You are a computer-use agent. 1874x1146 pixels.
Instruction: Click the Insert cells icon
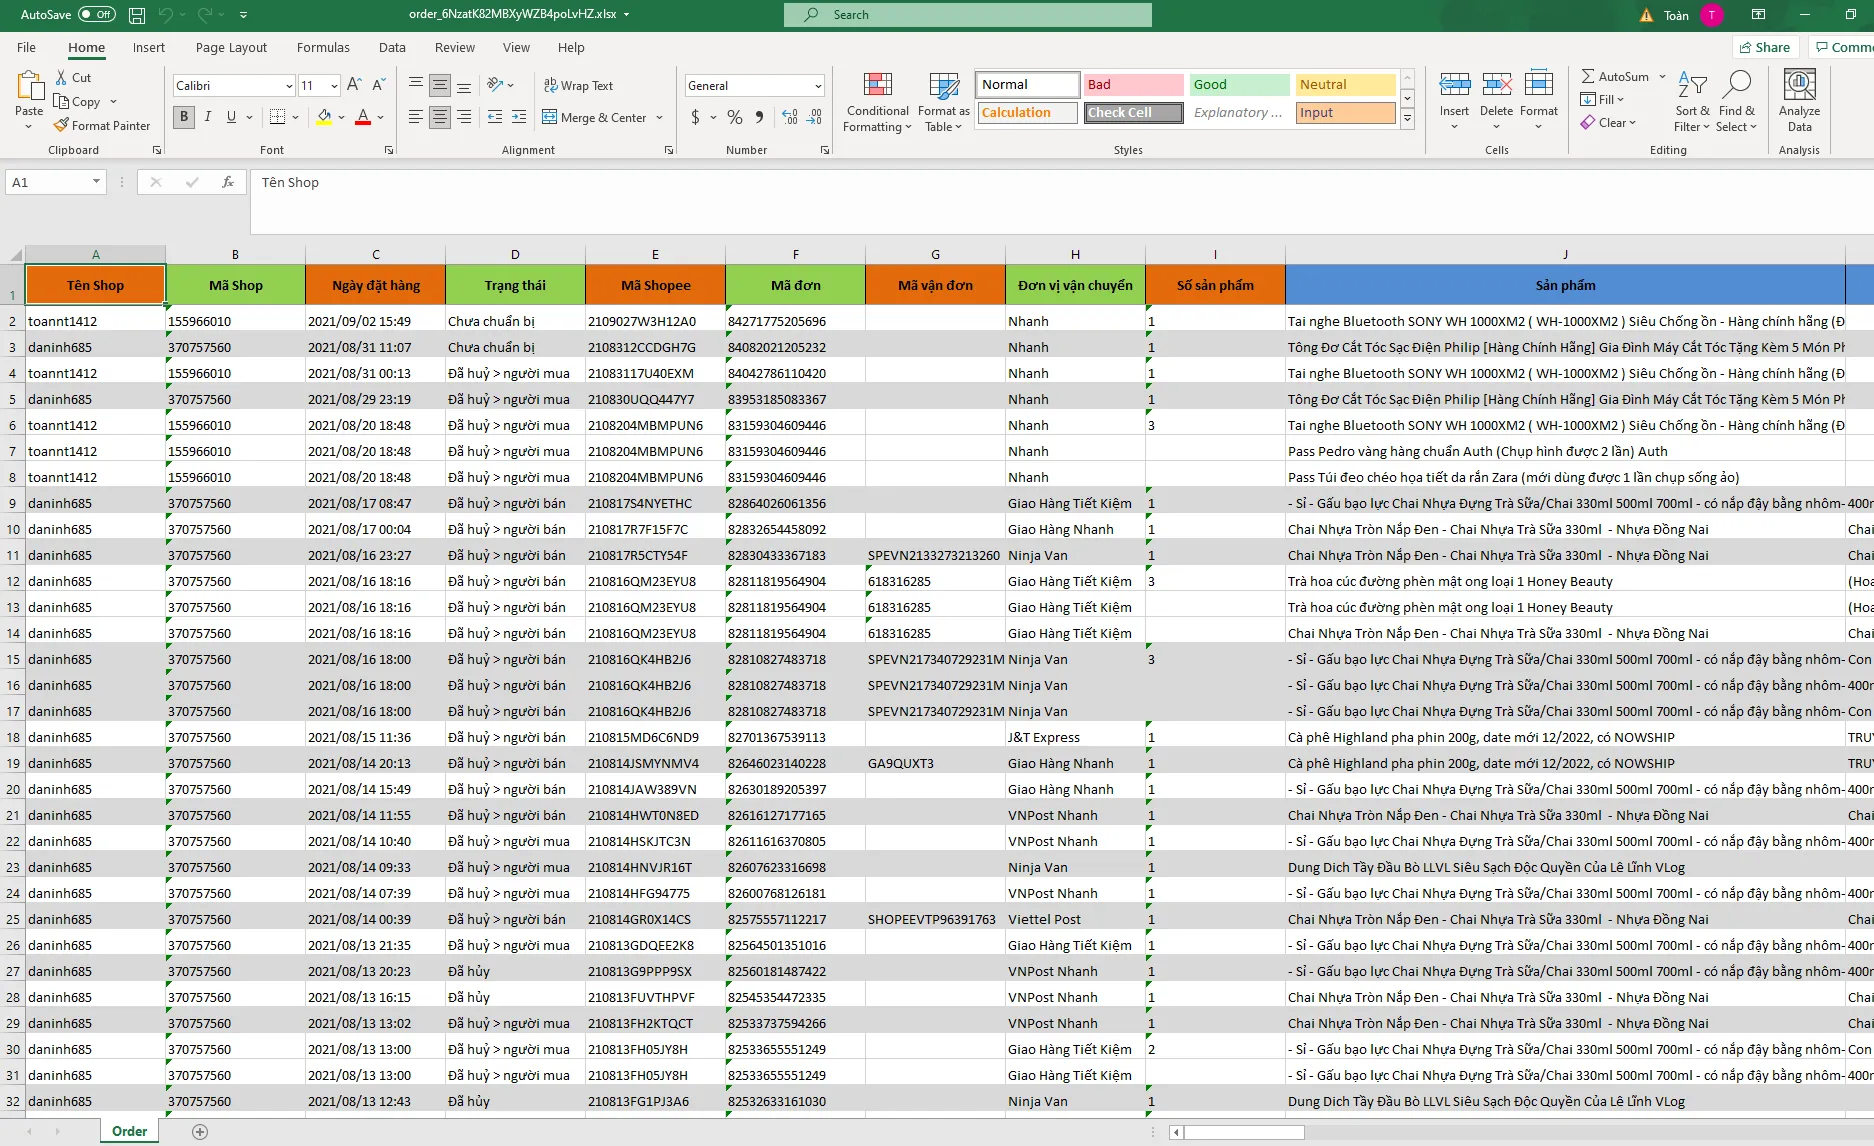[1454, 85]
